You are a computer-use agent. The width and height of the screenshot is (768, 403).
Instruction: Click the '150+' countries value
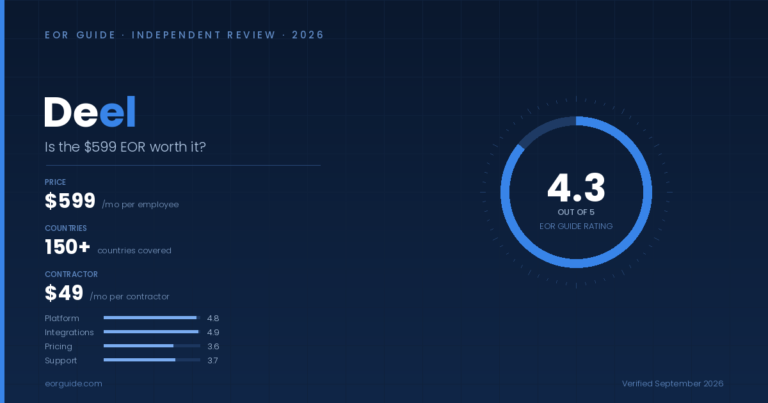[68, 247]
